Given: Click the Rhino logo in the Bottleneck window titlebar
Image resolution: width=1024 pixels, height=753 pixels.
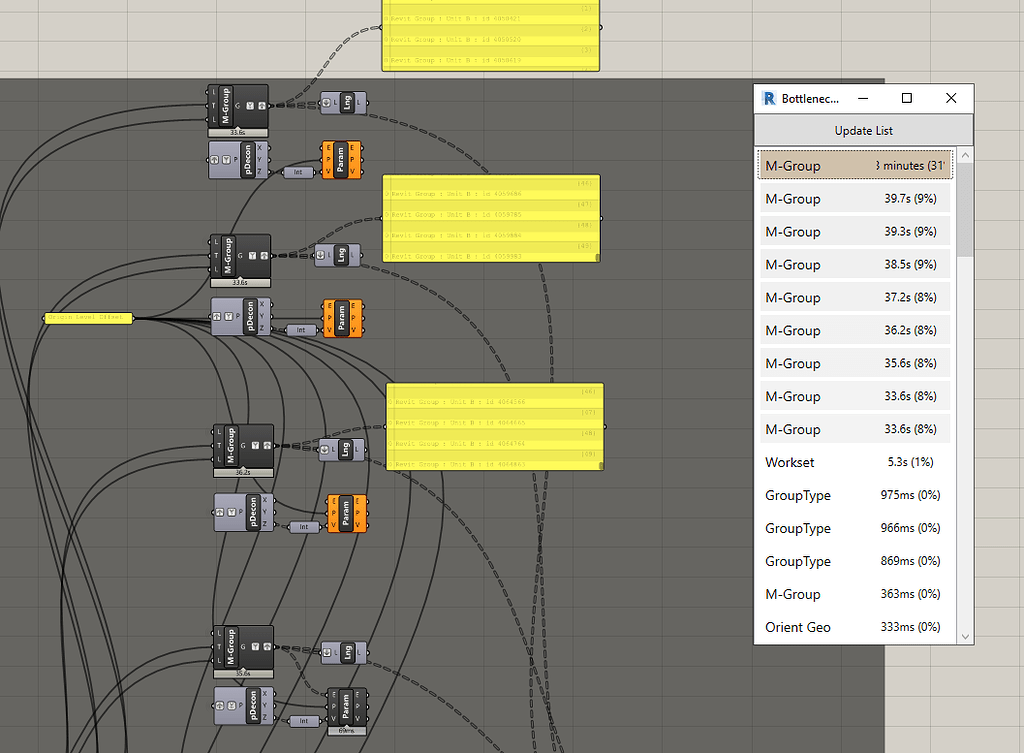Looking at the screenshot, I should [x=767, y=98].
